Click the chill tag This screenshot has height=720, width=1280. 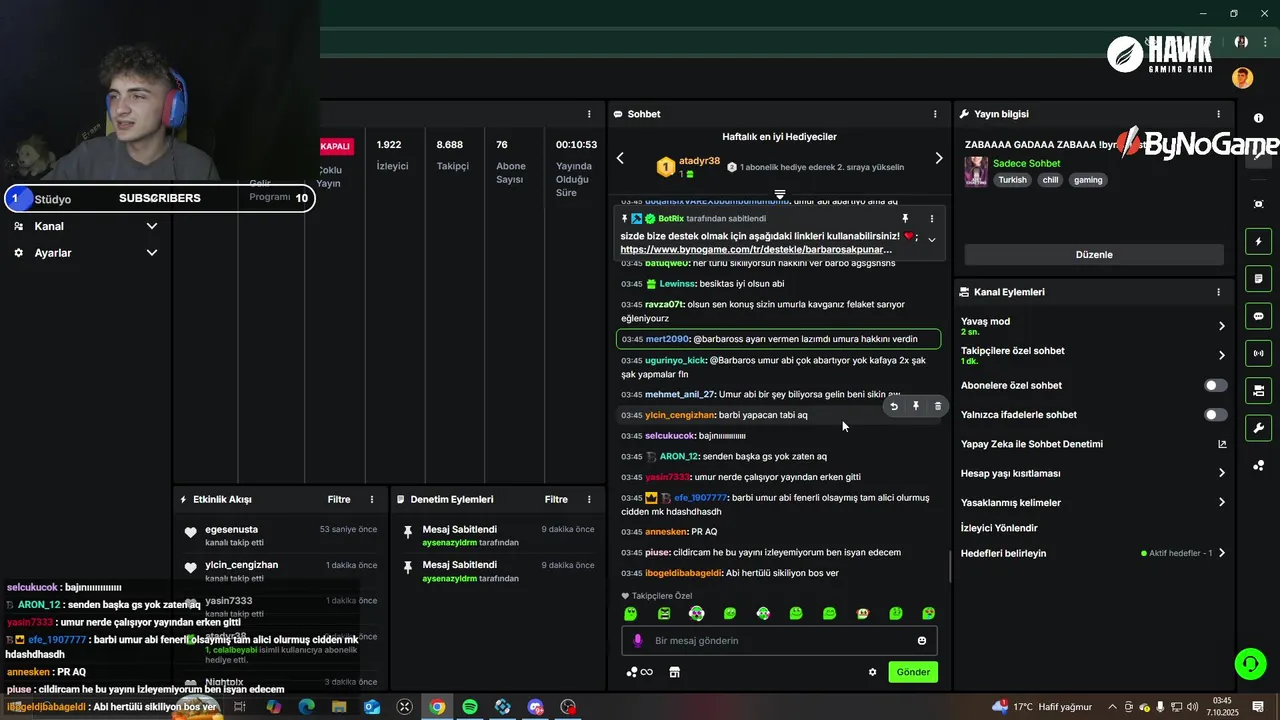coord(1050,180)
